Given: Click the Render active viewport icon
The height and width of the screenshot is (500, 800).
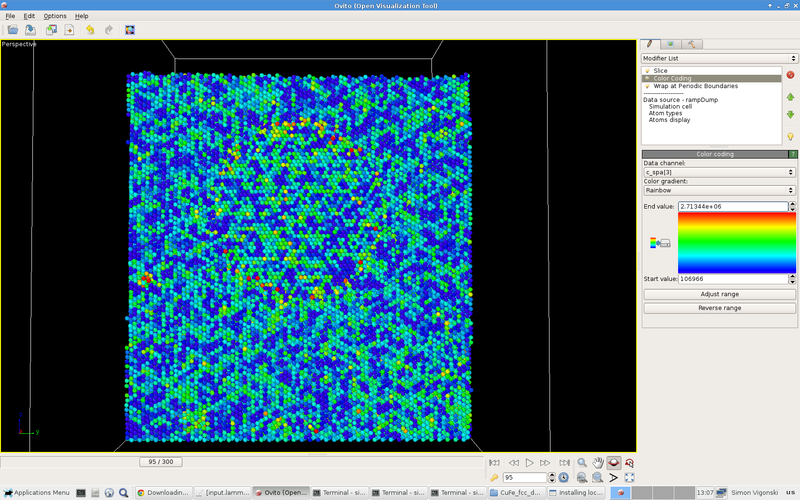Looking at the screenshot, I should [x=130, y=30].
